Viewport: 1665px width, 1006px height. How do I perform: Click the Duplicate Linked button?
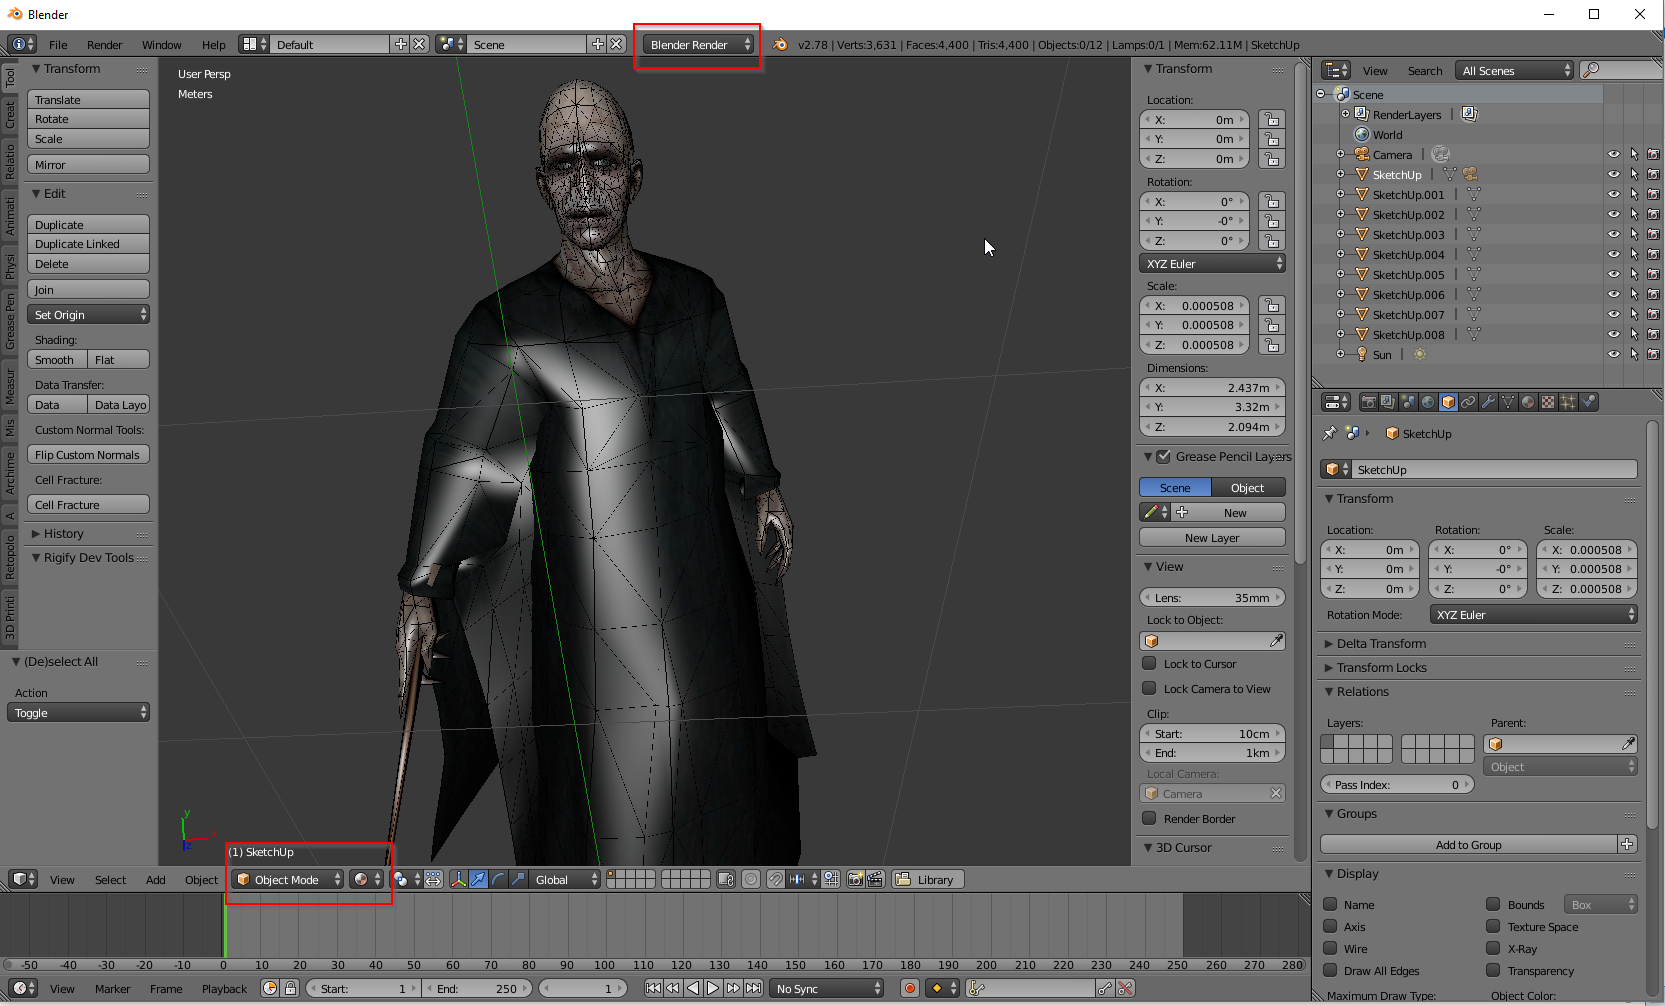[88, 243]
